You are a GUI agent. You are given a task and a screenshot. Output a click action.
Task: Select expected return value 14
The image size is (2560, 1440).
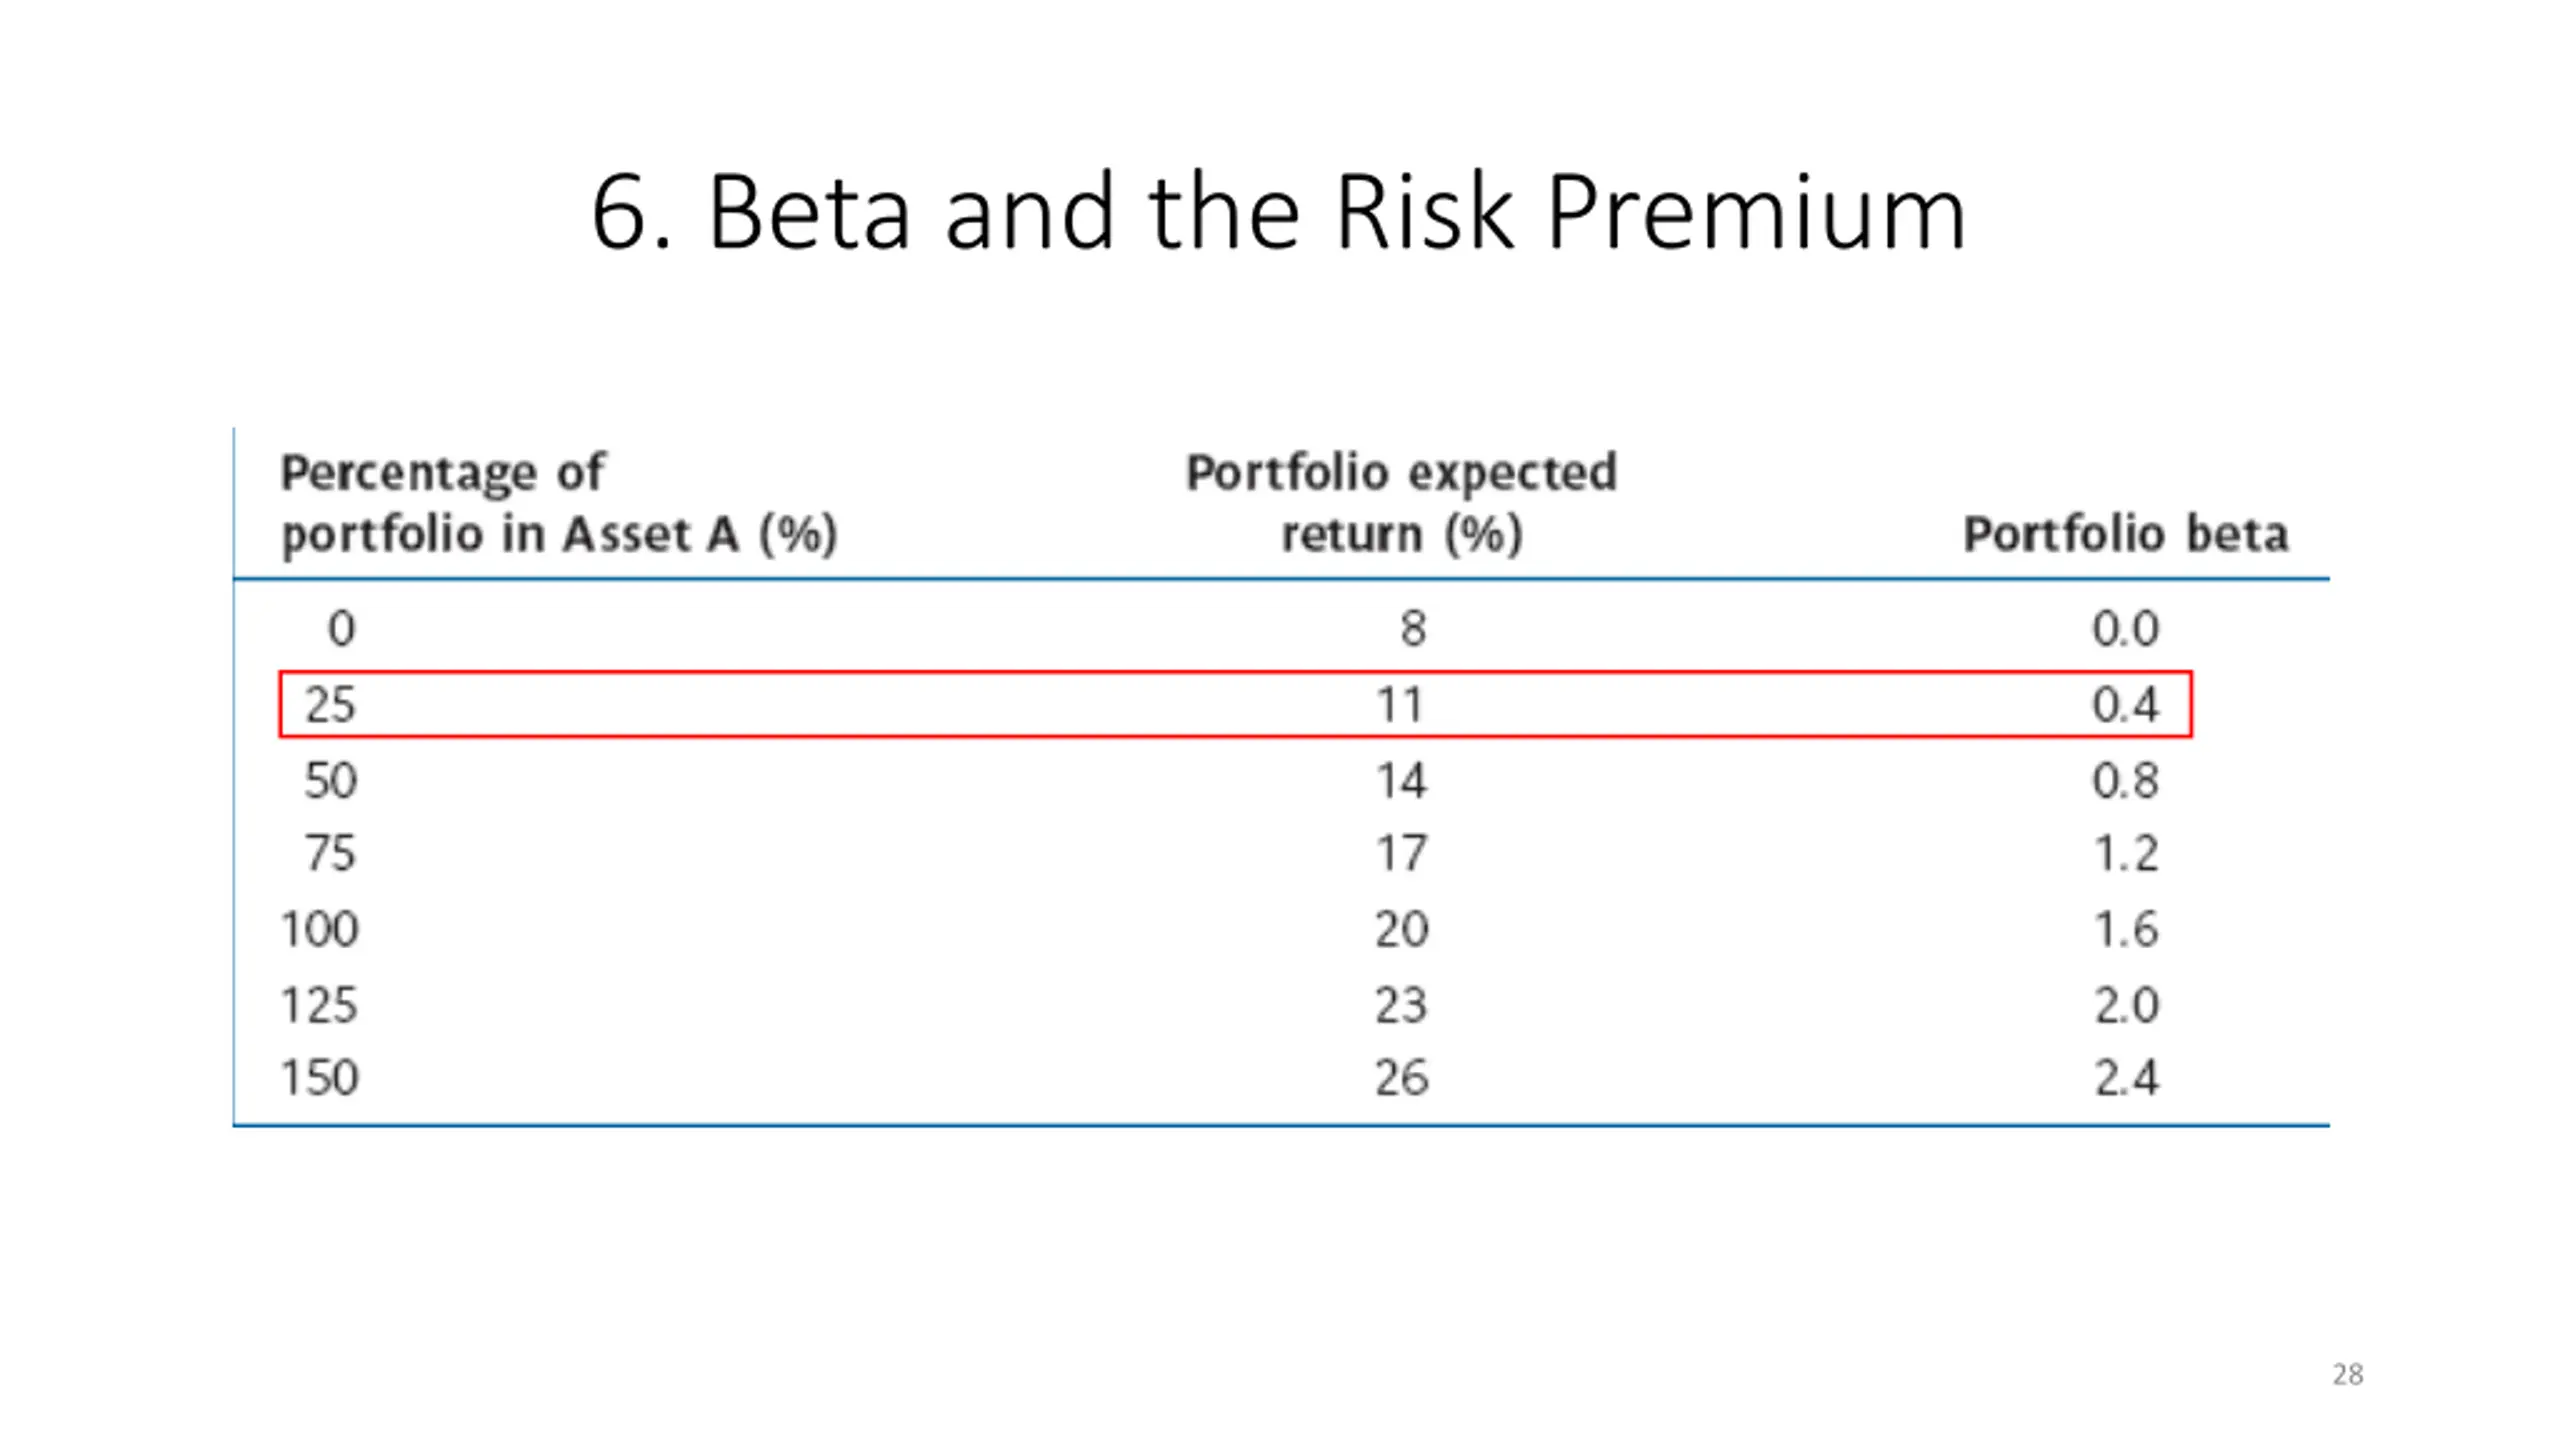[x=1401, y=781]
